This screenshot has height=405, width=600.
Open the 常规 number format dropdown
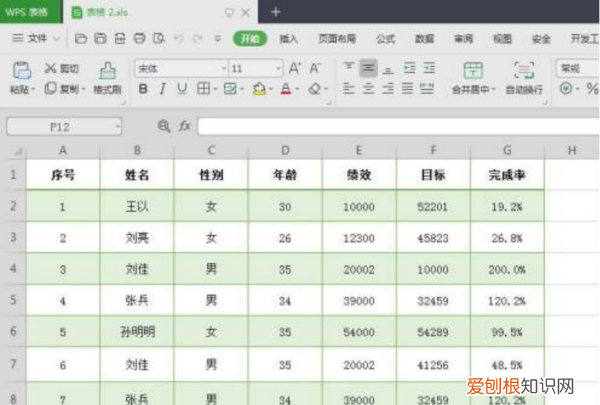click(x=577, y=69)
